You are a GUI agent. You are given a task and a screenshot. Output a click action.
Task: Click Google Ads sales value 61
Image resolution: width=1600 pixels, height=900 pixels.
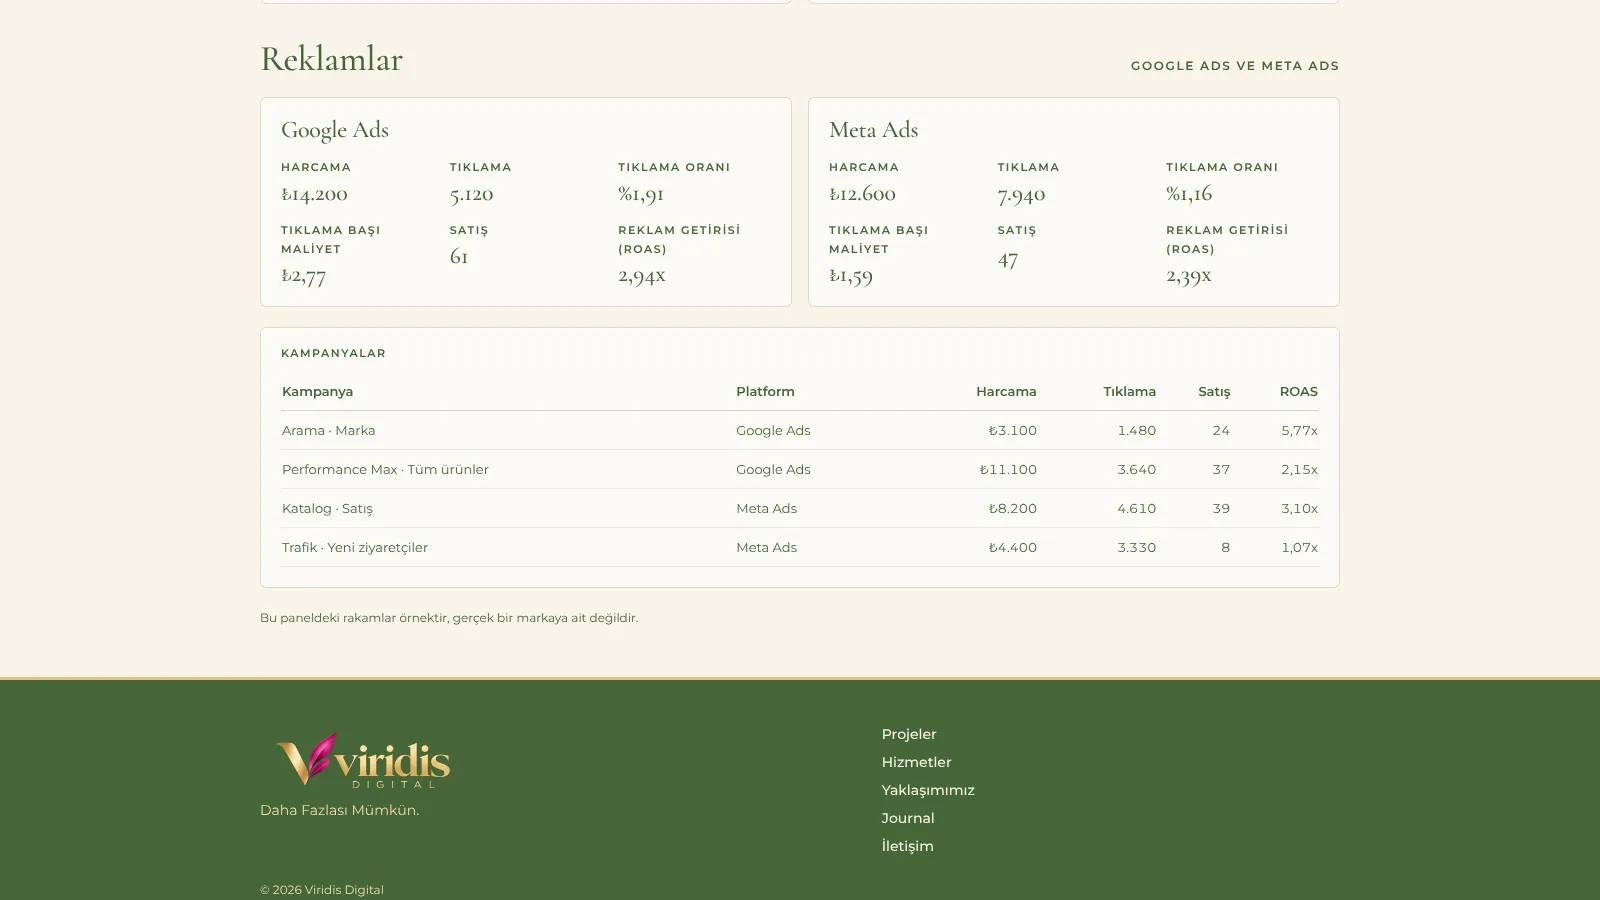pos(459,256)
